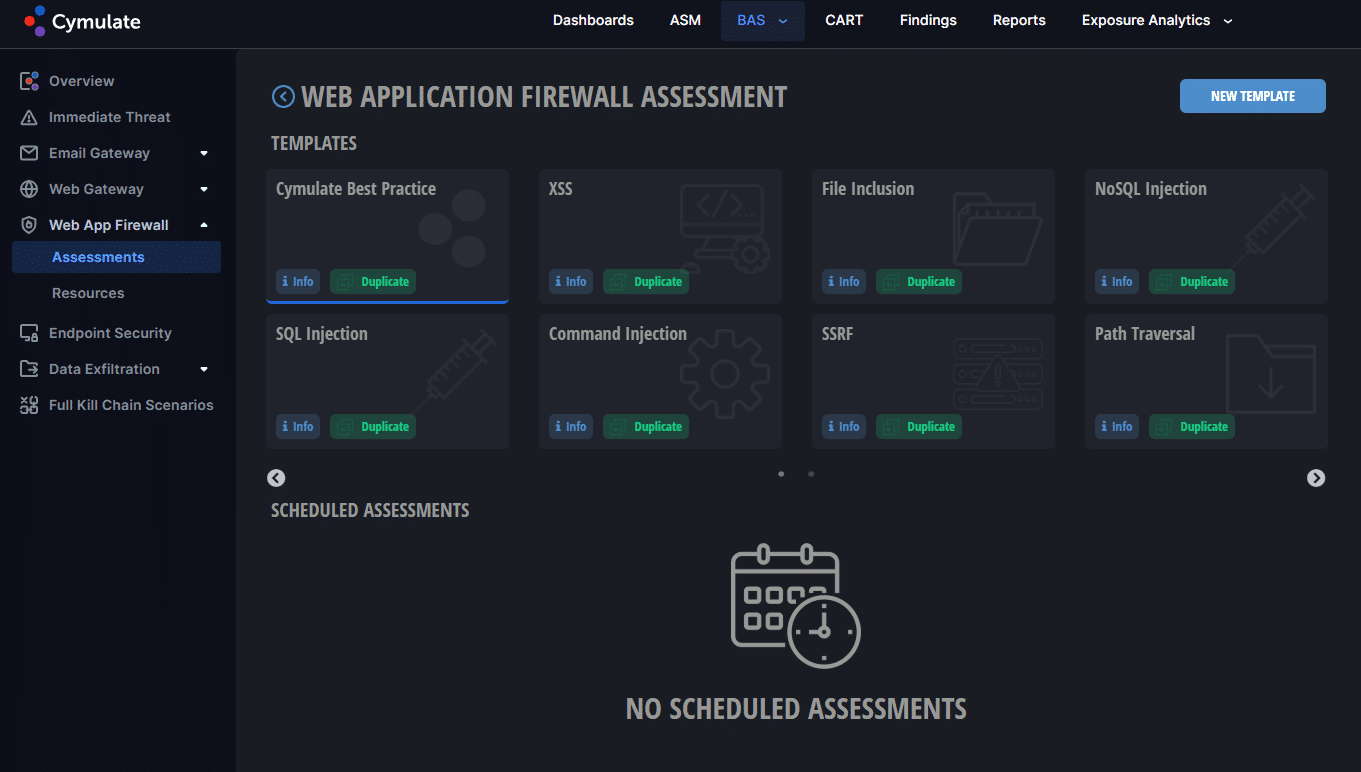Click the XSS template code monitor icon

724,228
